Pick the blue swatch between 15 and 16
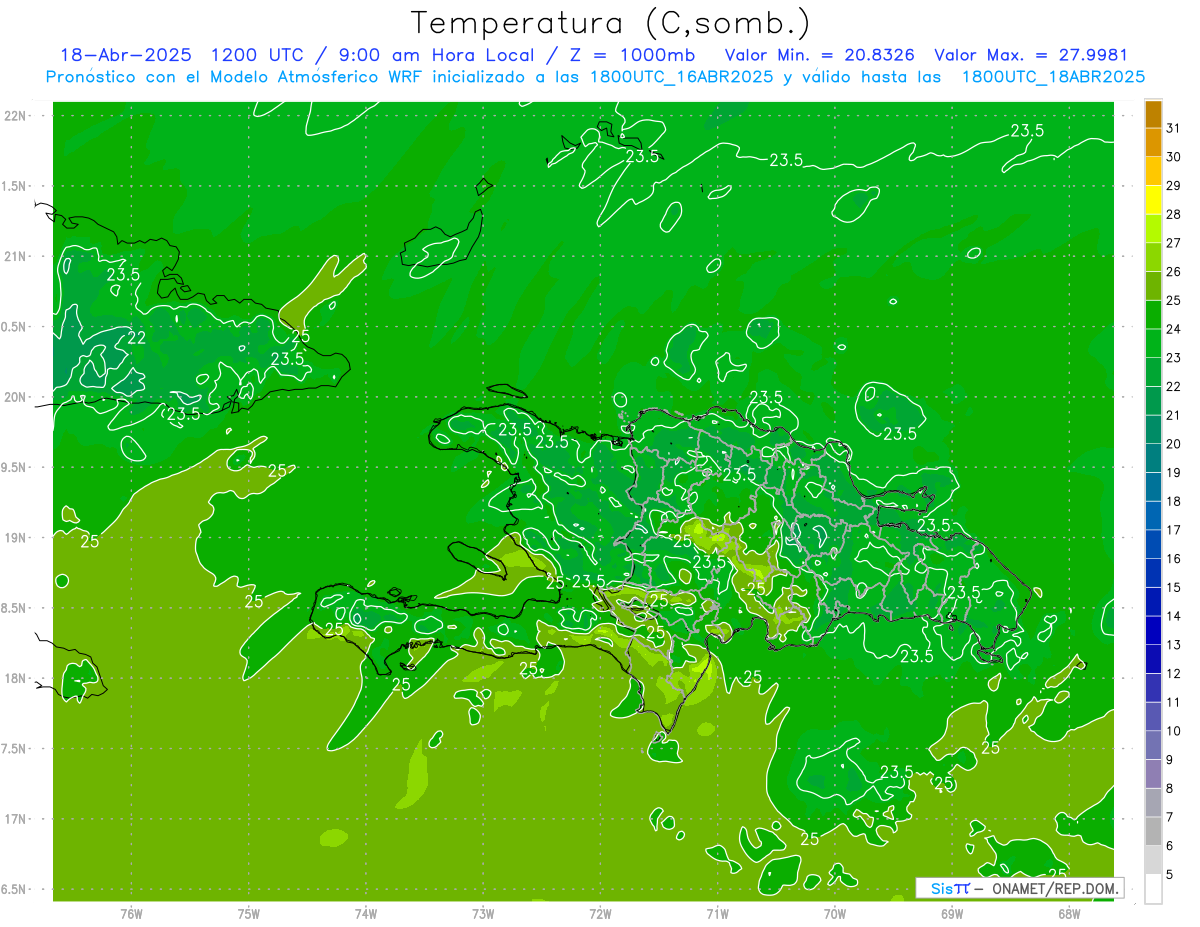This screenshot has width=1200, height=927. [x=1153, y=573]
